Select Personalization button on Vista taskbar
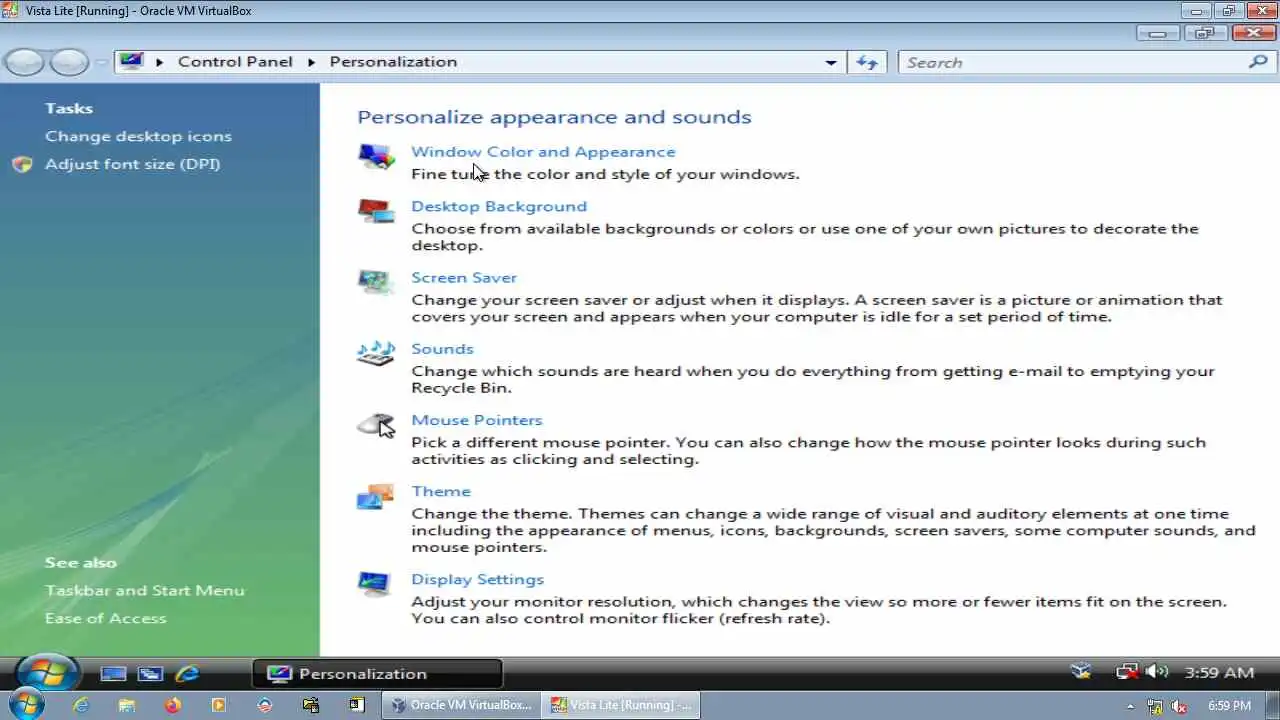Screen dimensions: 1280x720 tap(377, 674)
